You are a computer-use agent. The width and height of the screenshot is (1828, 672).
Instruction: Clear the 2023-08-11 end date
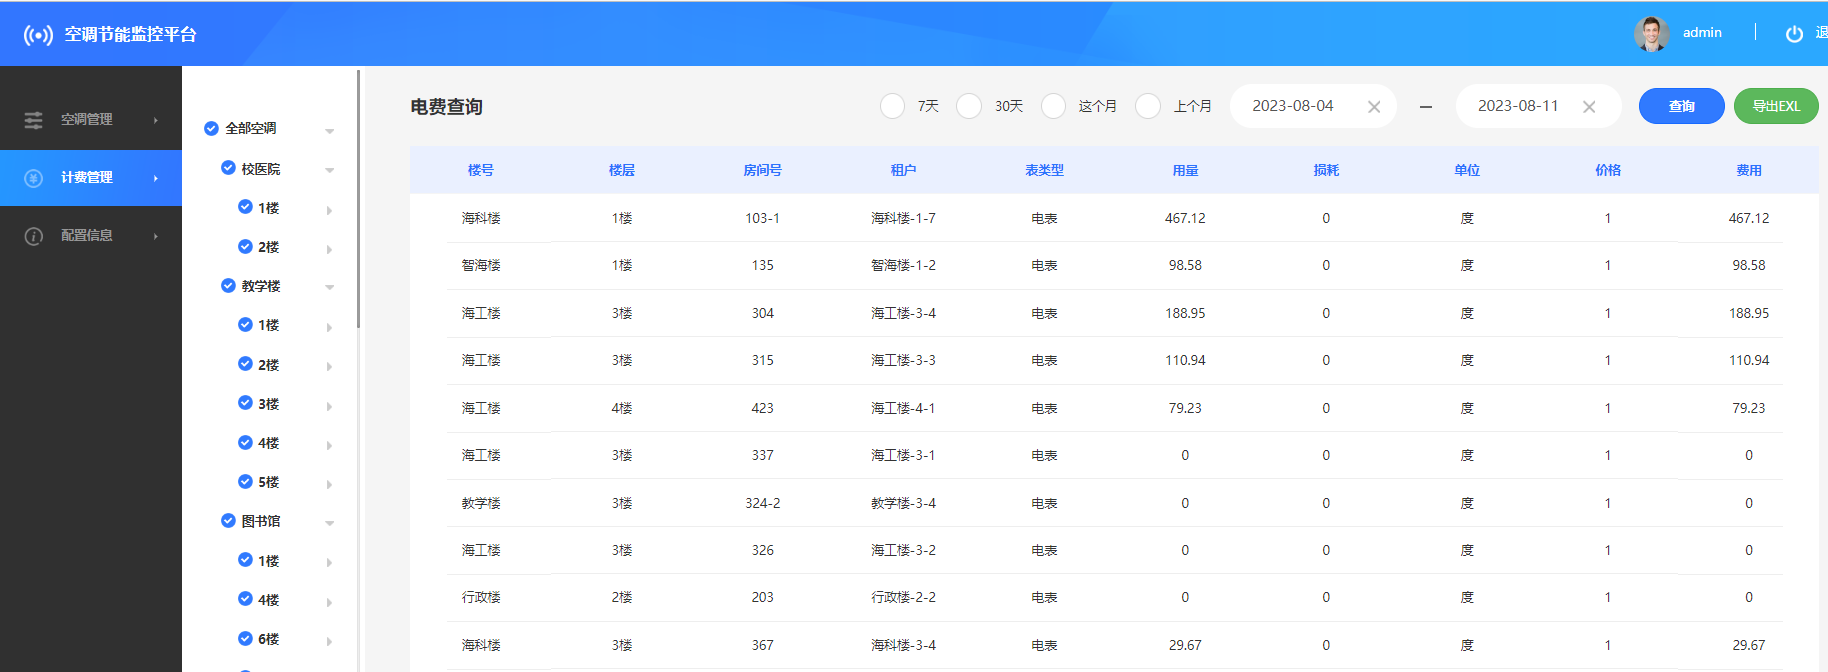(1589, 107)
